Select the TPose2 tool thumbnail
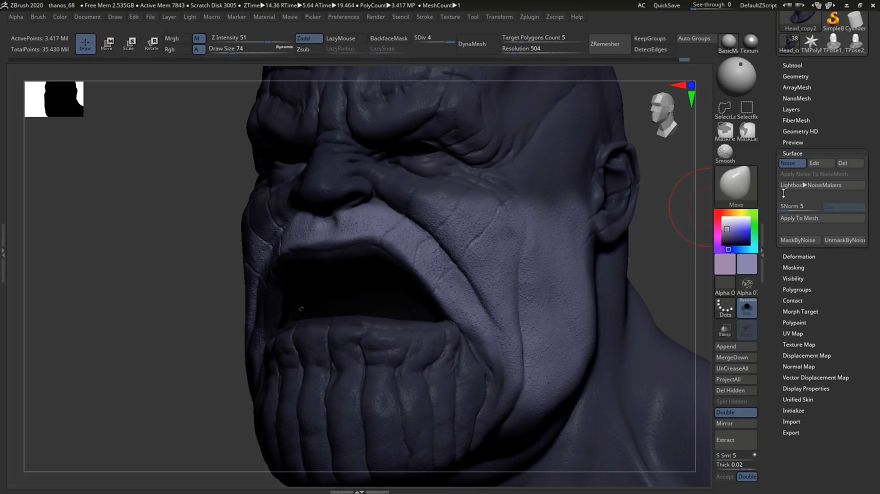 click(x=855, y=43)
